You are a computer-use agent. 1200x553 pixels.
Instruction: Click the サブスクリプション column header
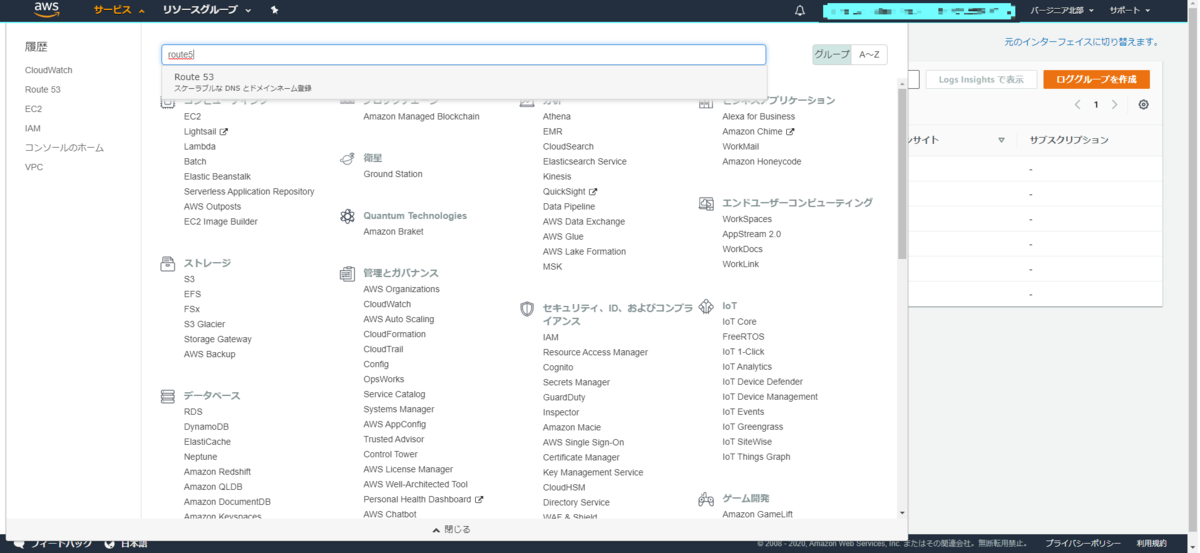[1069, 140]
